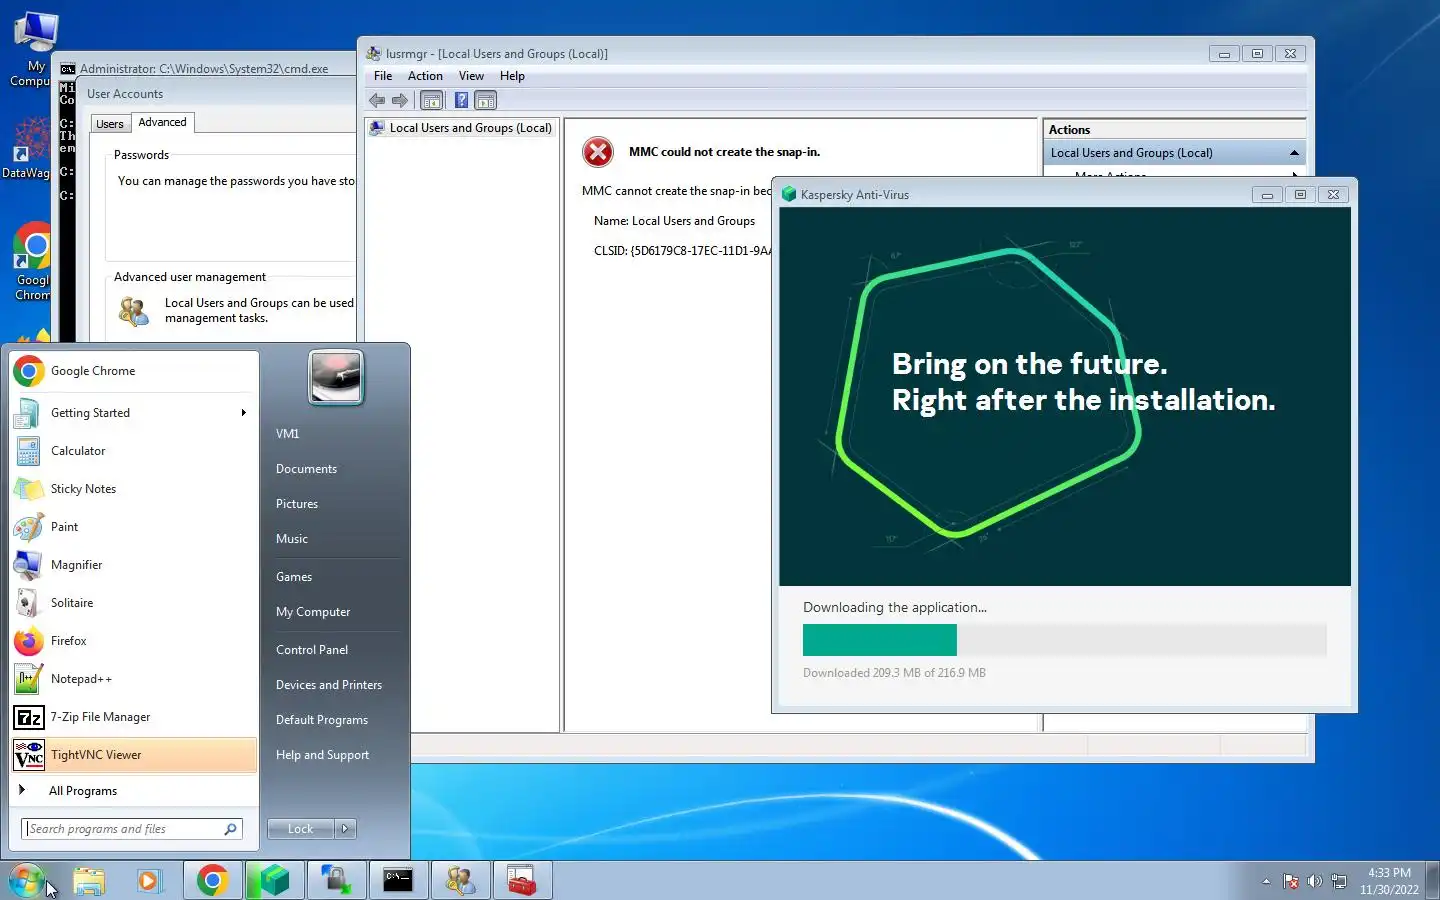Click the Kaspersky Anti-Virus title bar icon
1440x900 pixels.
(x=789, y=195)
